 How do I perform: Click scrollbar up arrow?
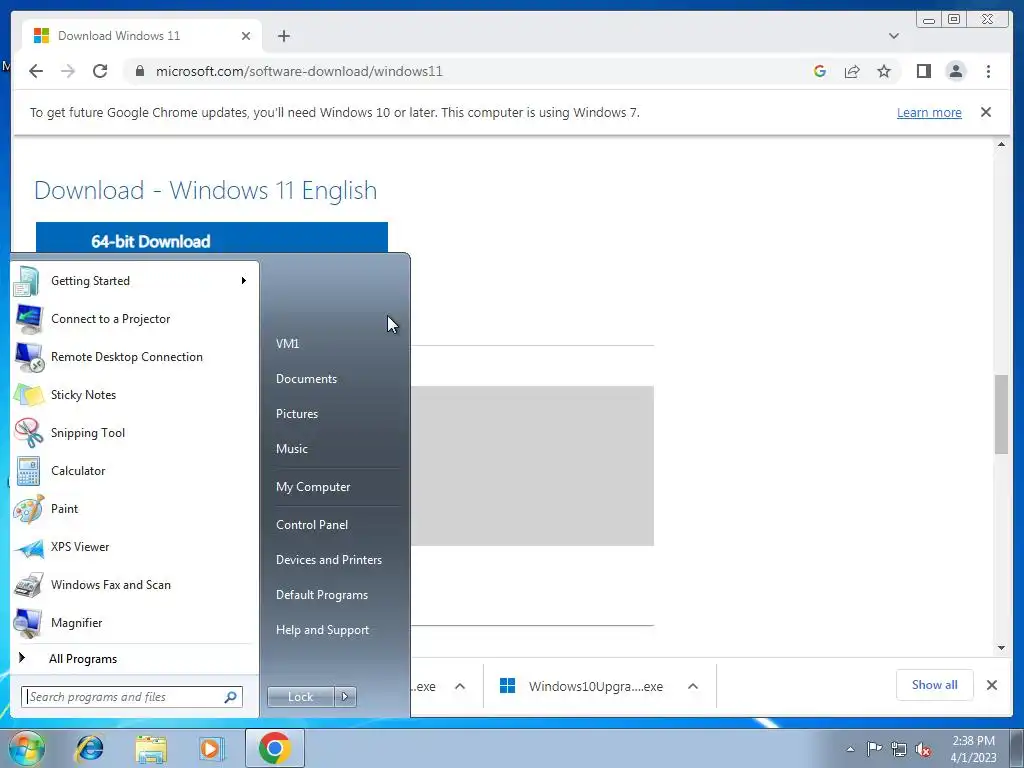pyautogui.click(x=1001, y=144)
